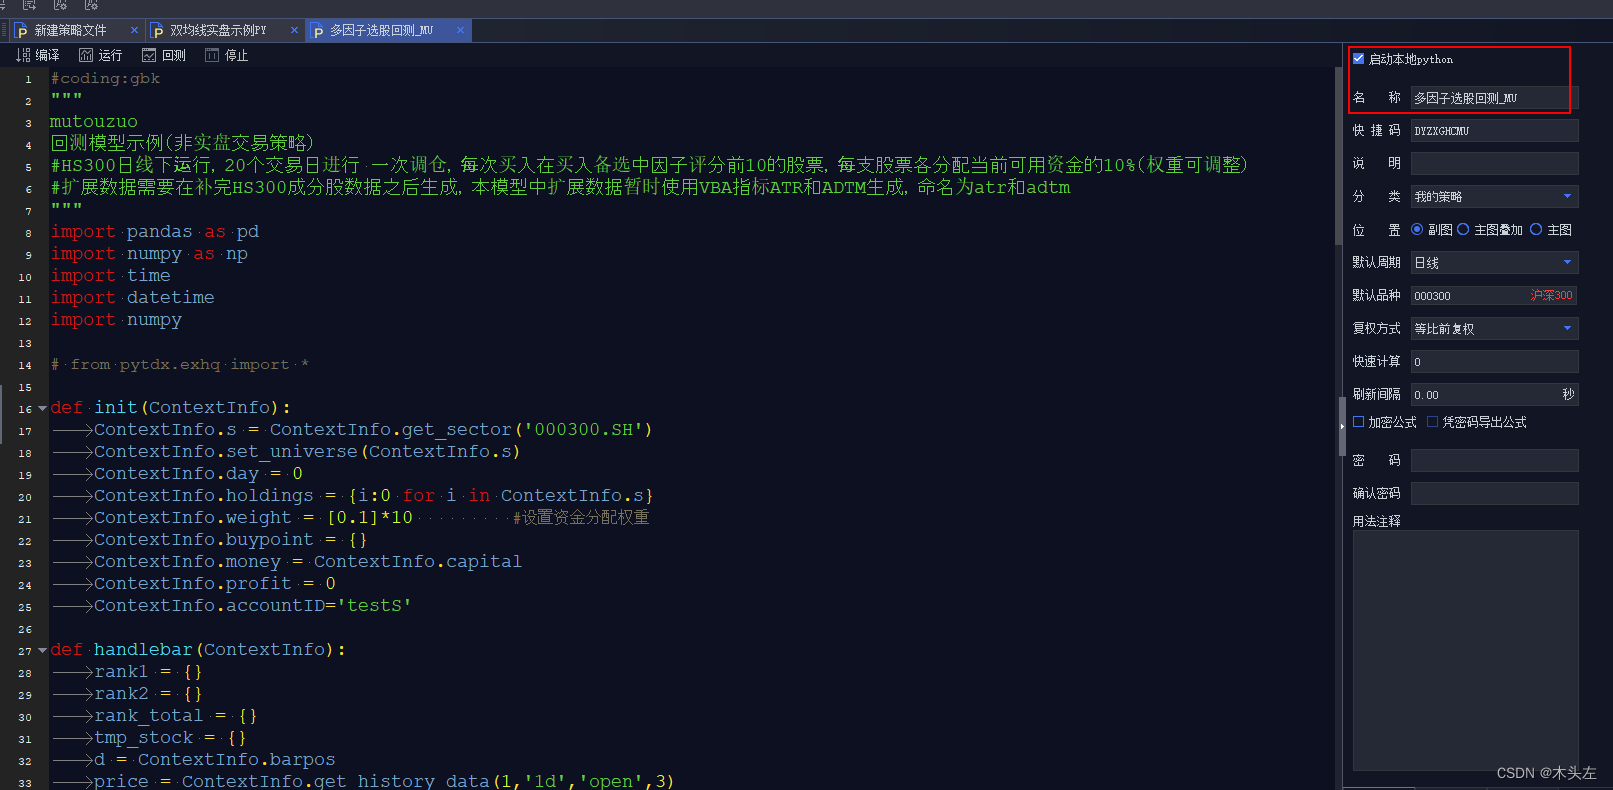Click the 编译 compile toolbar button
Screen dimensions: 1613x790
coord(38,55)
